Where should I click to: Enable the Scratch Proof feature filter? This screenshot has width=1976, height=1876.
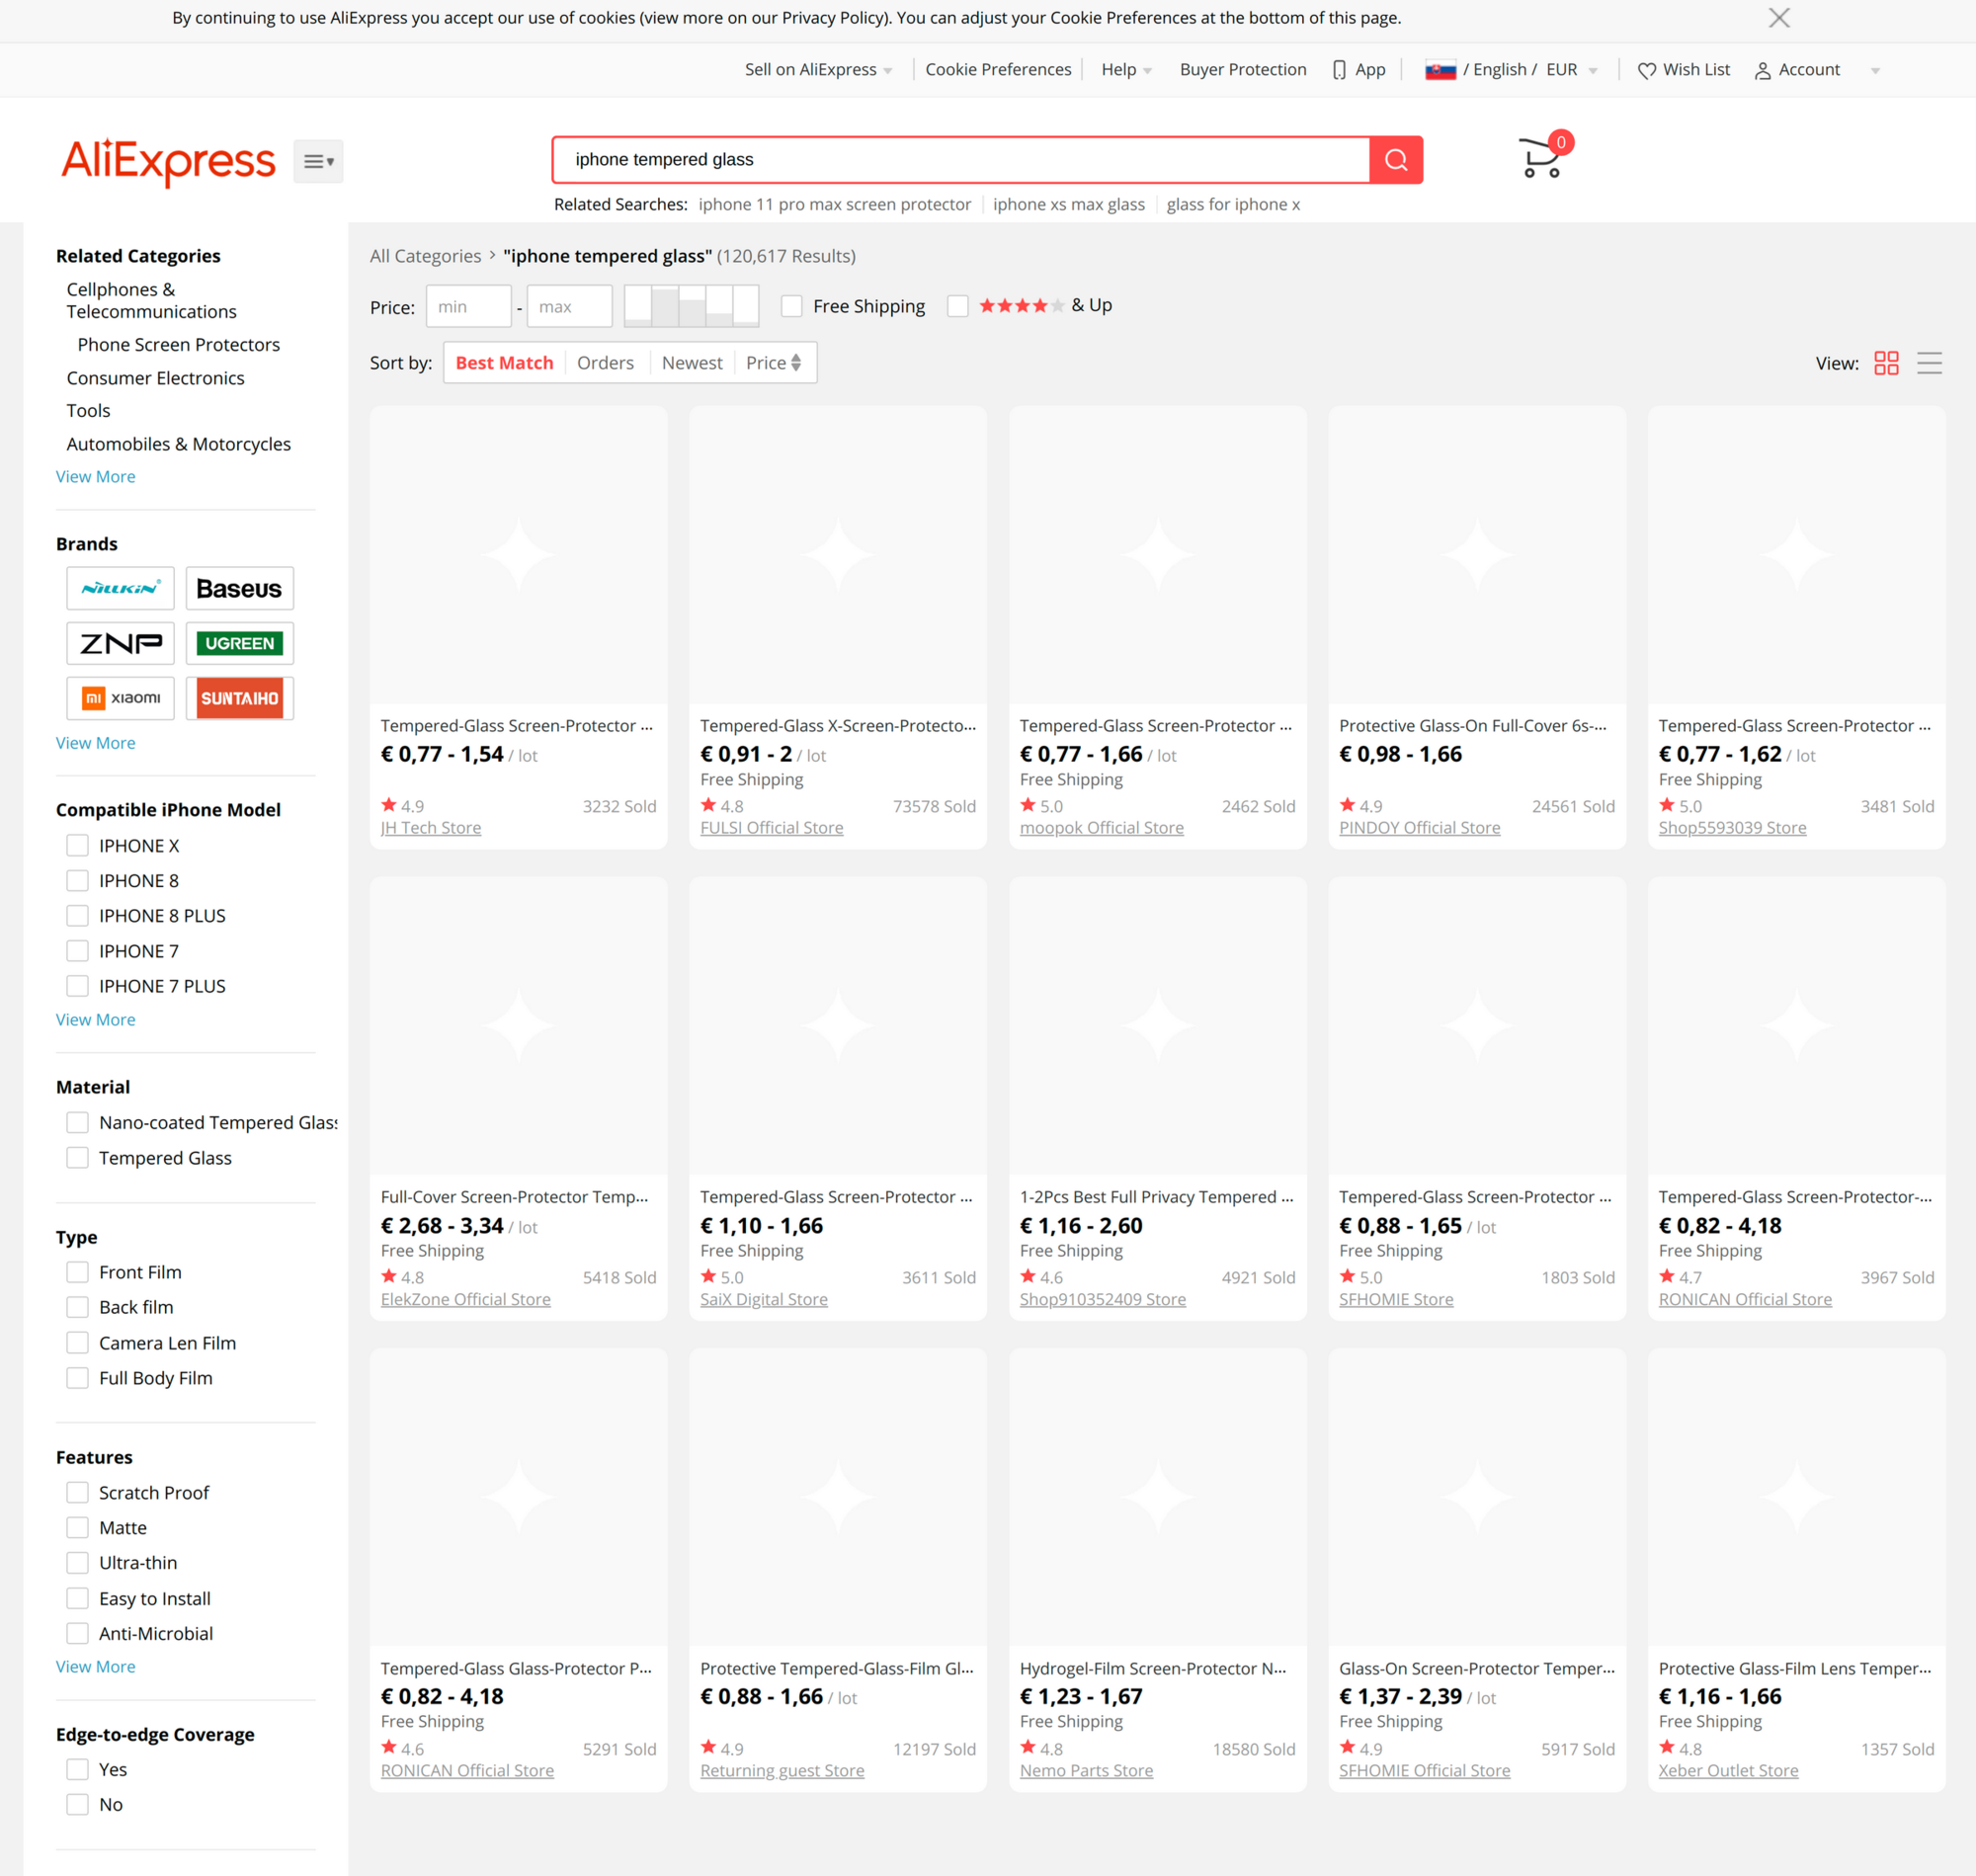tap(77, 1493)
